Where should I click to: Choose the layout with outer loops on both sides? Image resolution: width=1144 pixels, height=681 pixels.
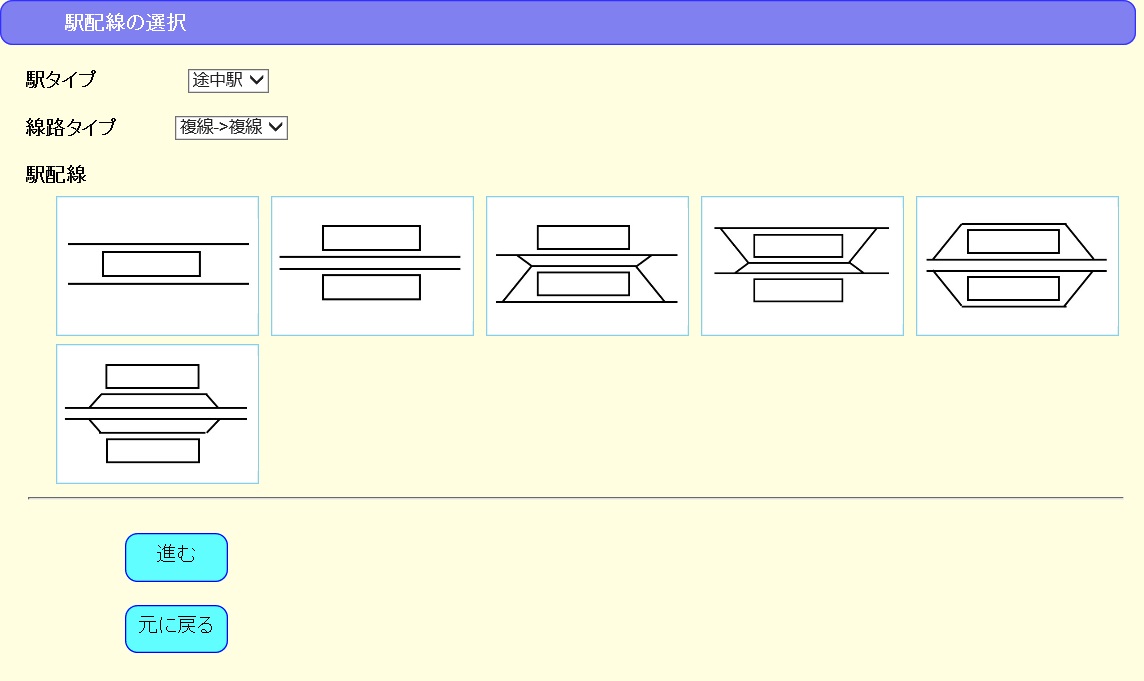(1017, 265)
